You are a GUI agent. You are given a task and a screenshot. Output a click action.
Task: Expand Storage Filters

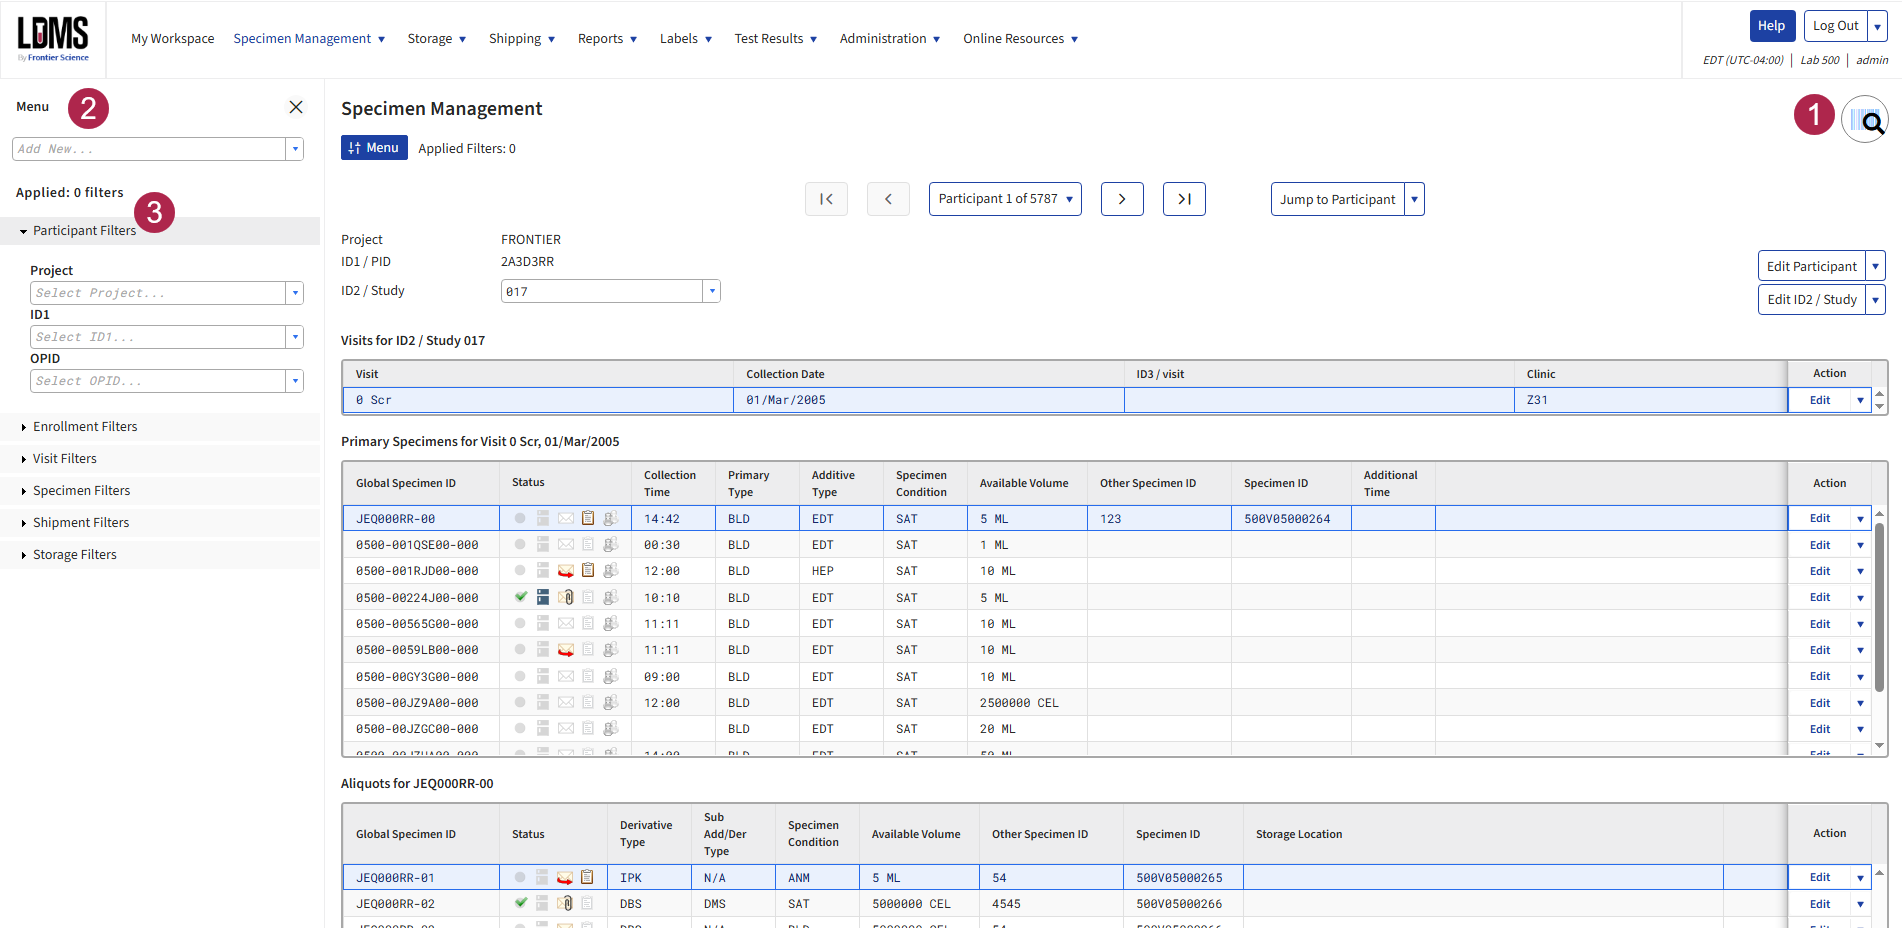click(x=160, y=555)
